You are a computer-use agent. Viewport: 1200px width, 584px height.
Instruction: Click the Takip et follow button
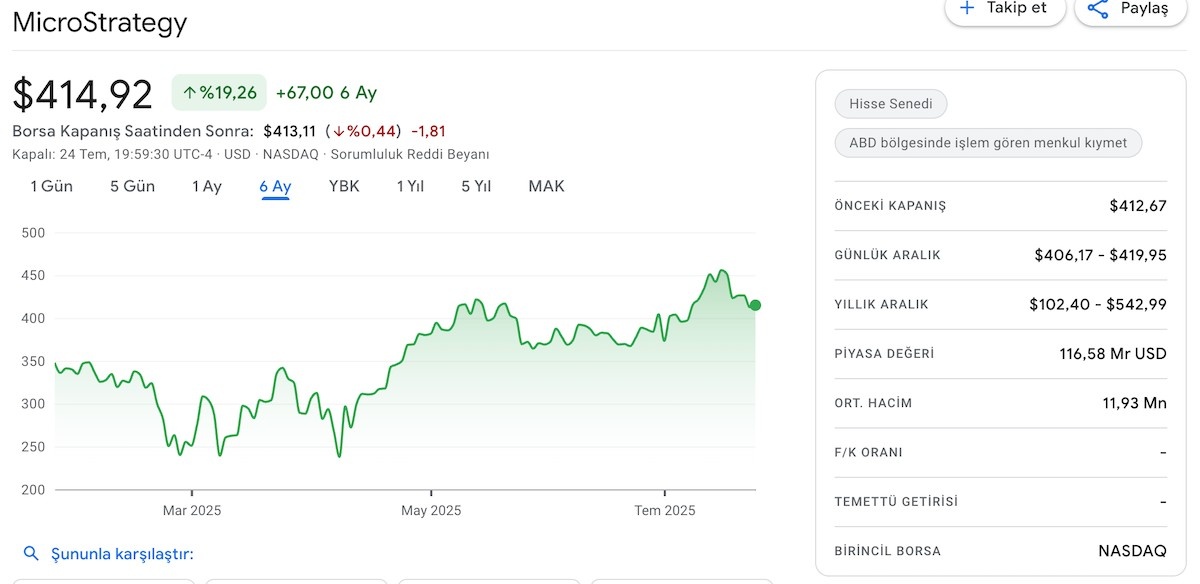pyautogui.click(x=1005, y=8)
